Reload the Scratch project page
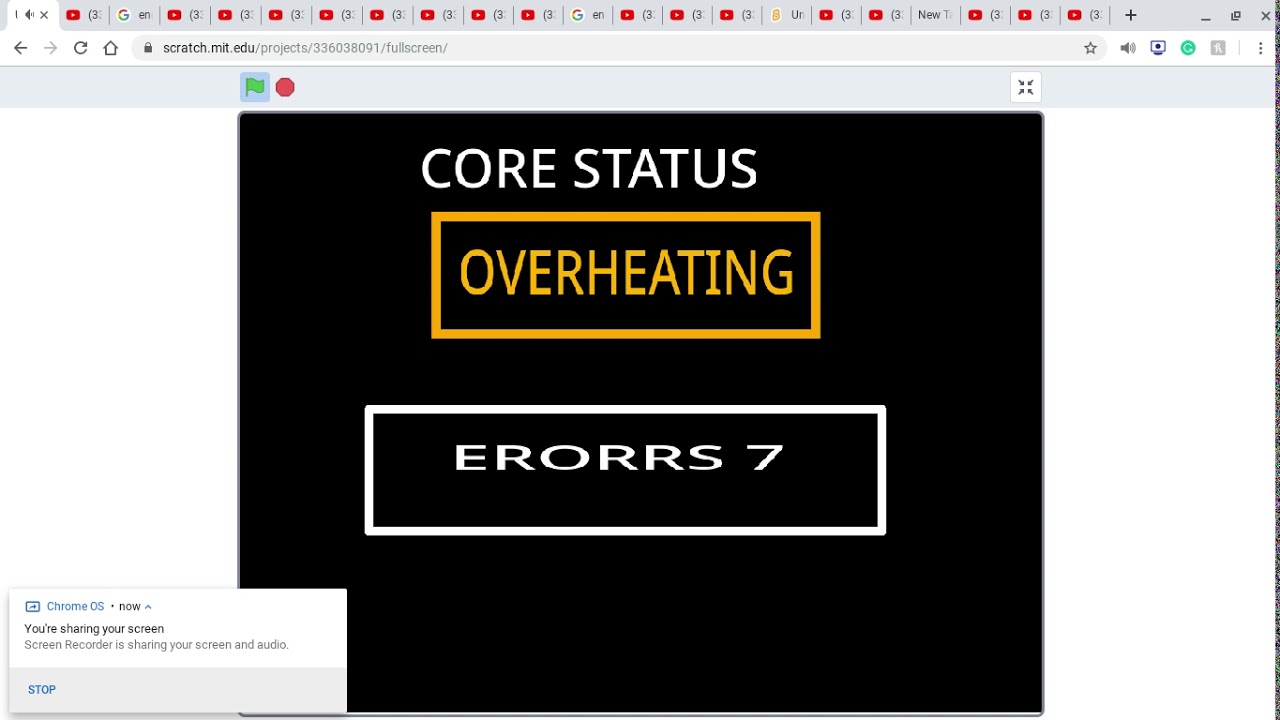 coord(80,48)
